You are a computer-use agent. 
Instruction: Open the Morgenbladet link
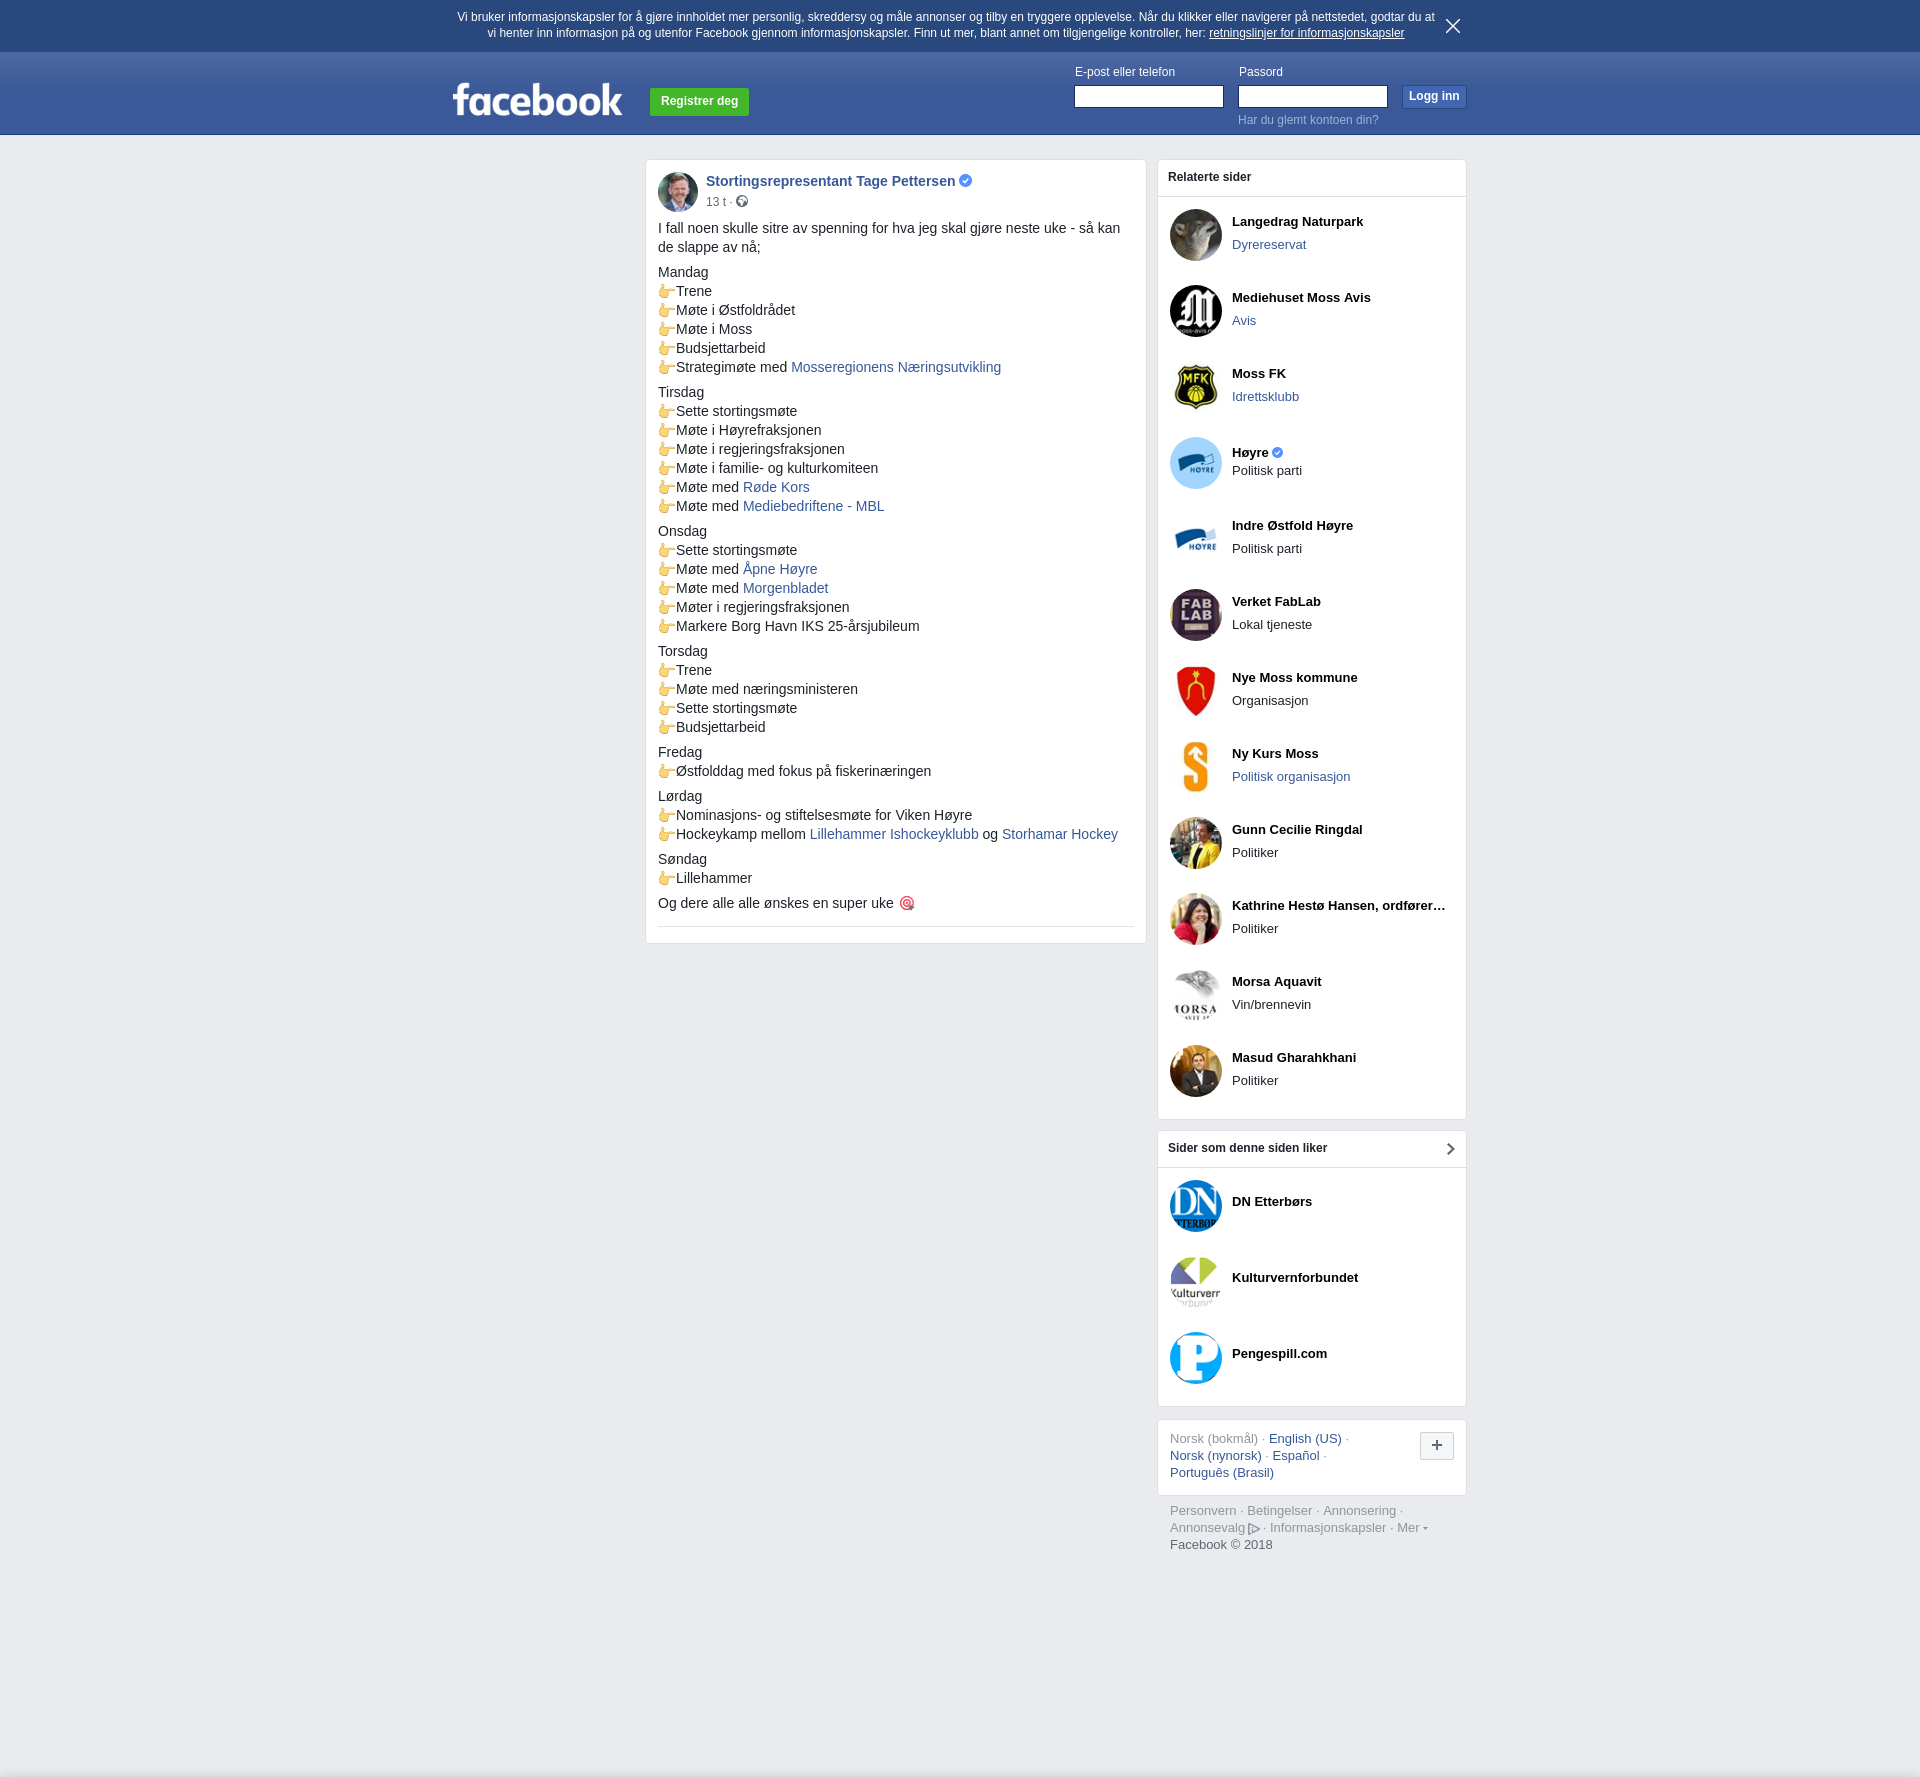click(785, 588)
